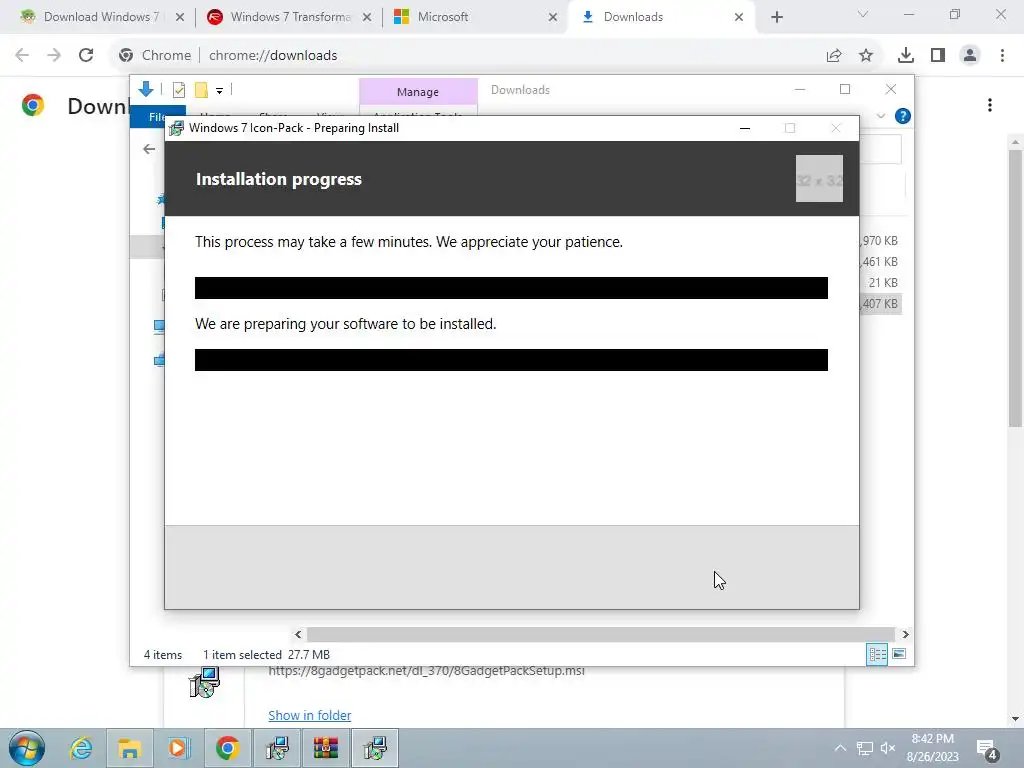Image resolution: width=1024 pixels, height=768 pixels.
Task: Go back in Explorer window
Action: click(x=149, y=149)
